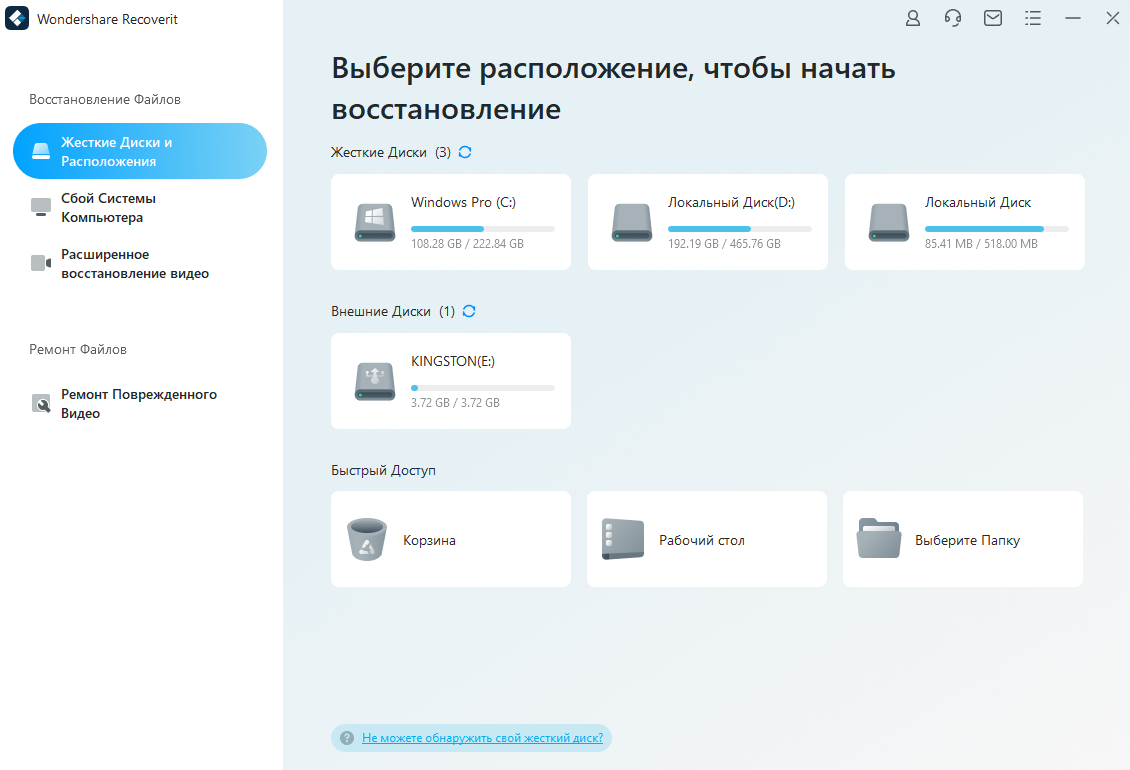Open Расширенное восстановление видео section
Screen dimensions: 1130x770
pos(140,264)
